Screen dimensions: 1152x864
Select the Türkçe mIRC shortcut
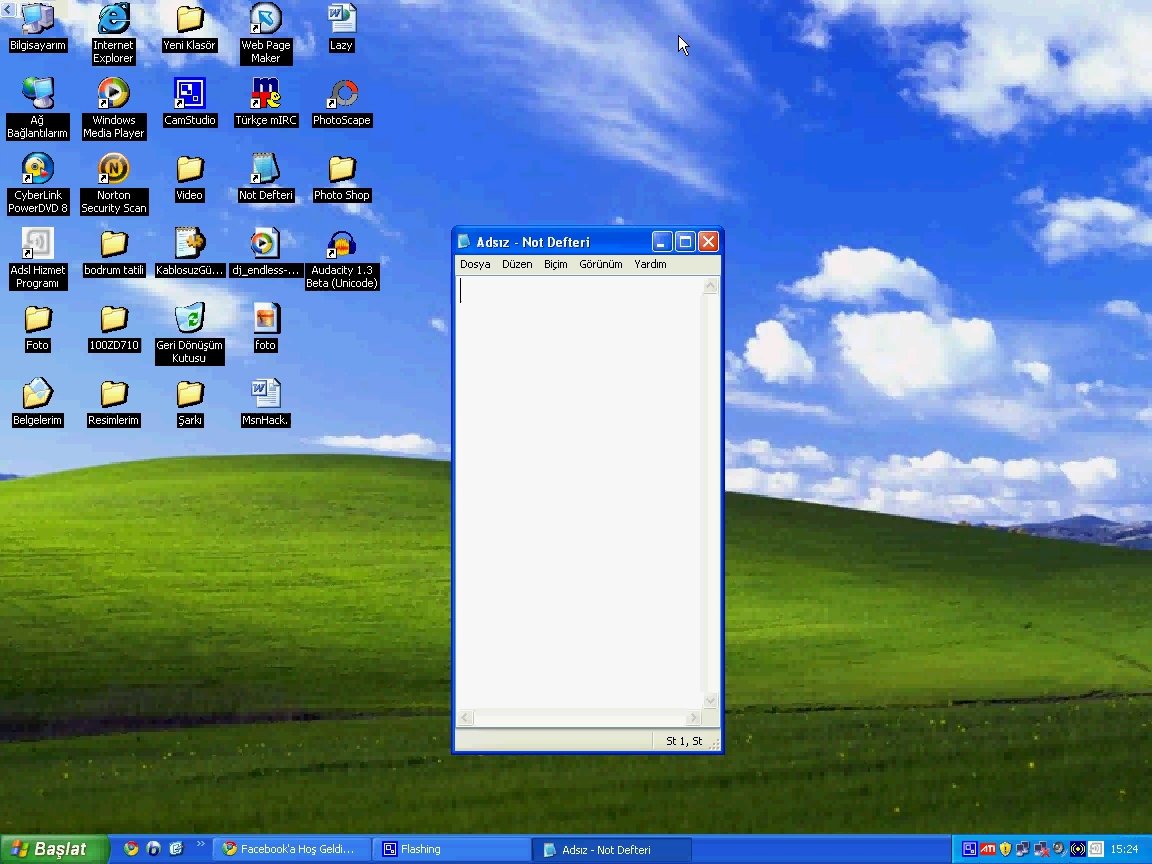coord(265,102)
